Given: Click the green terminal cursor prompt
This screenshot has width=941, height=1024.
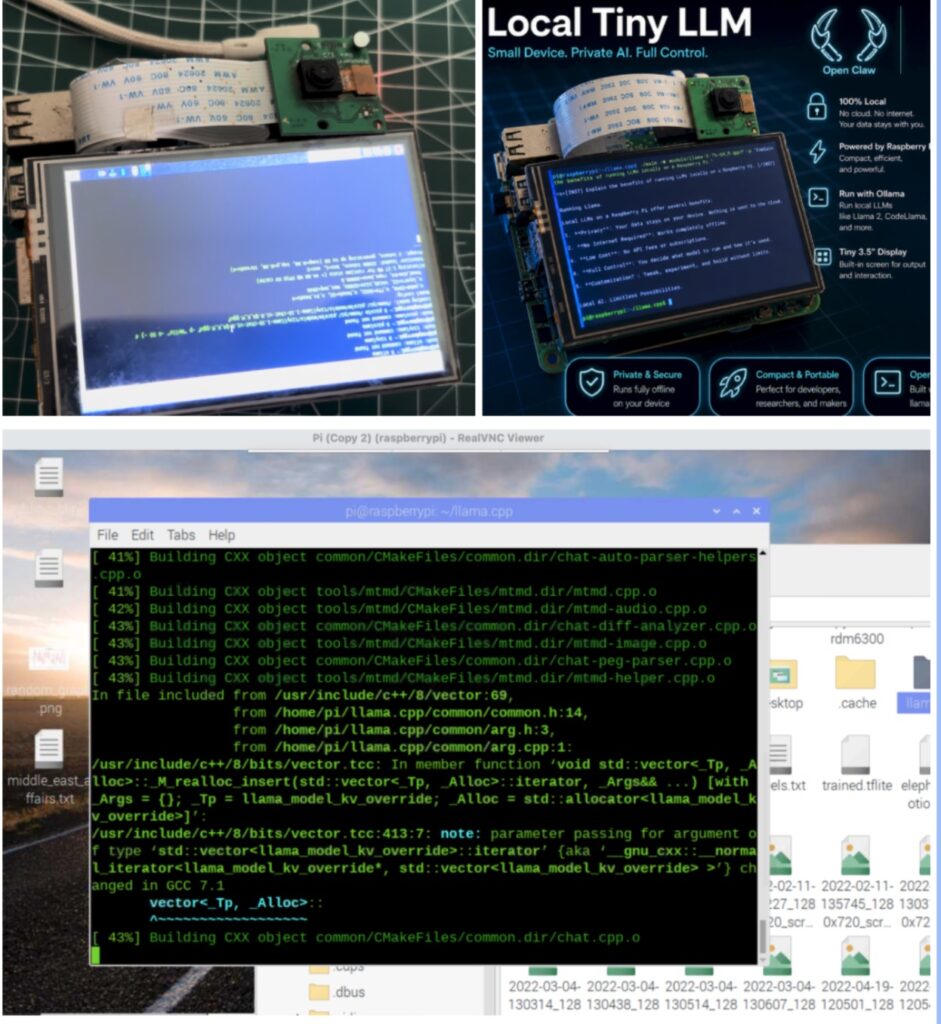Looking at the screenshot, I should click(x=96, y=955).
